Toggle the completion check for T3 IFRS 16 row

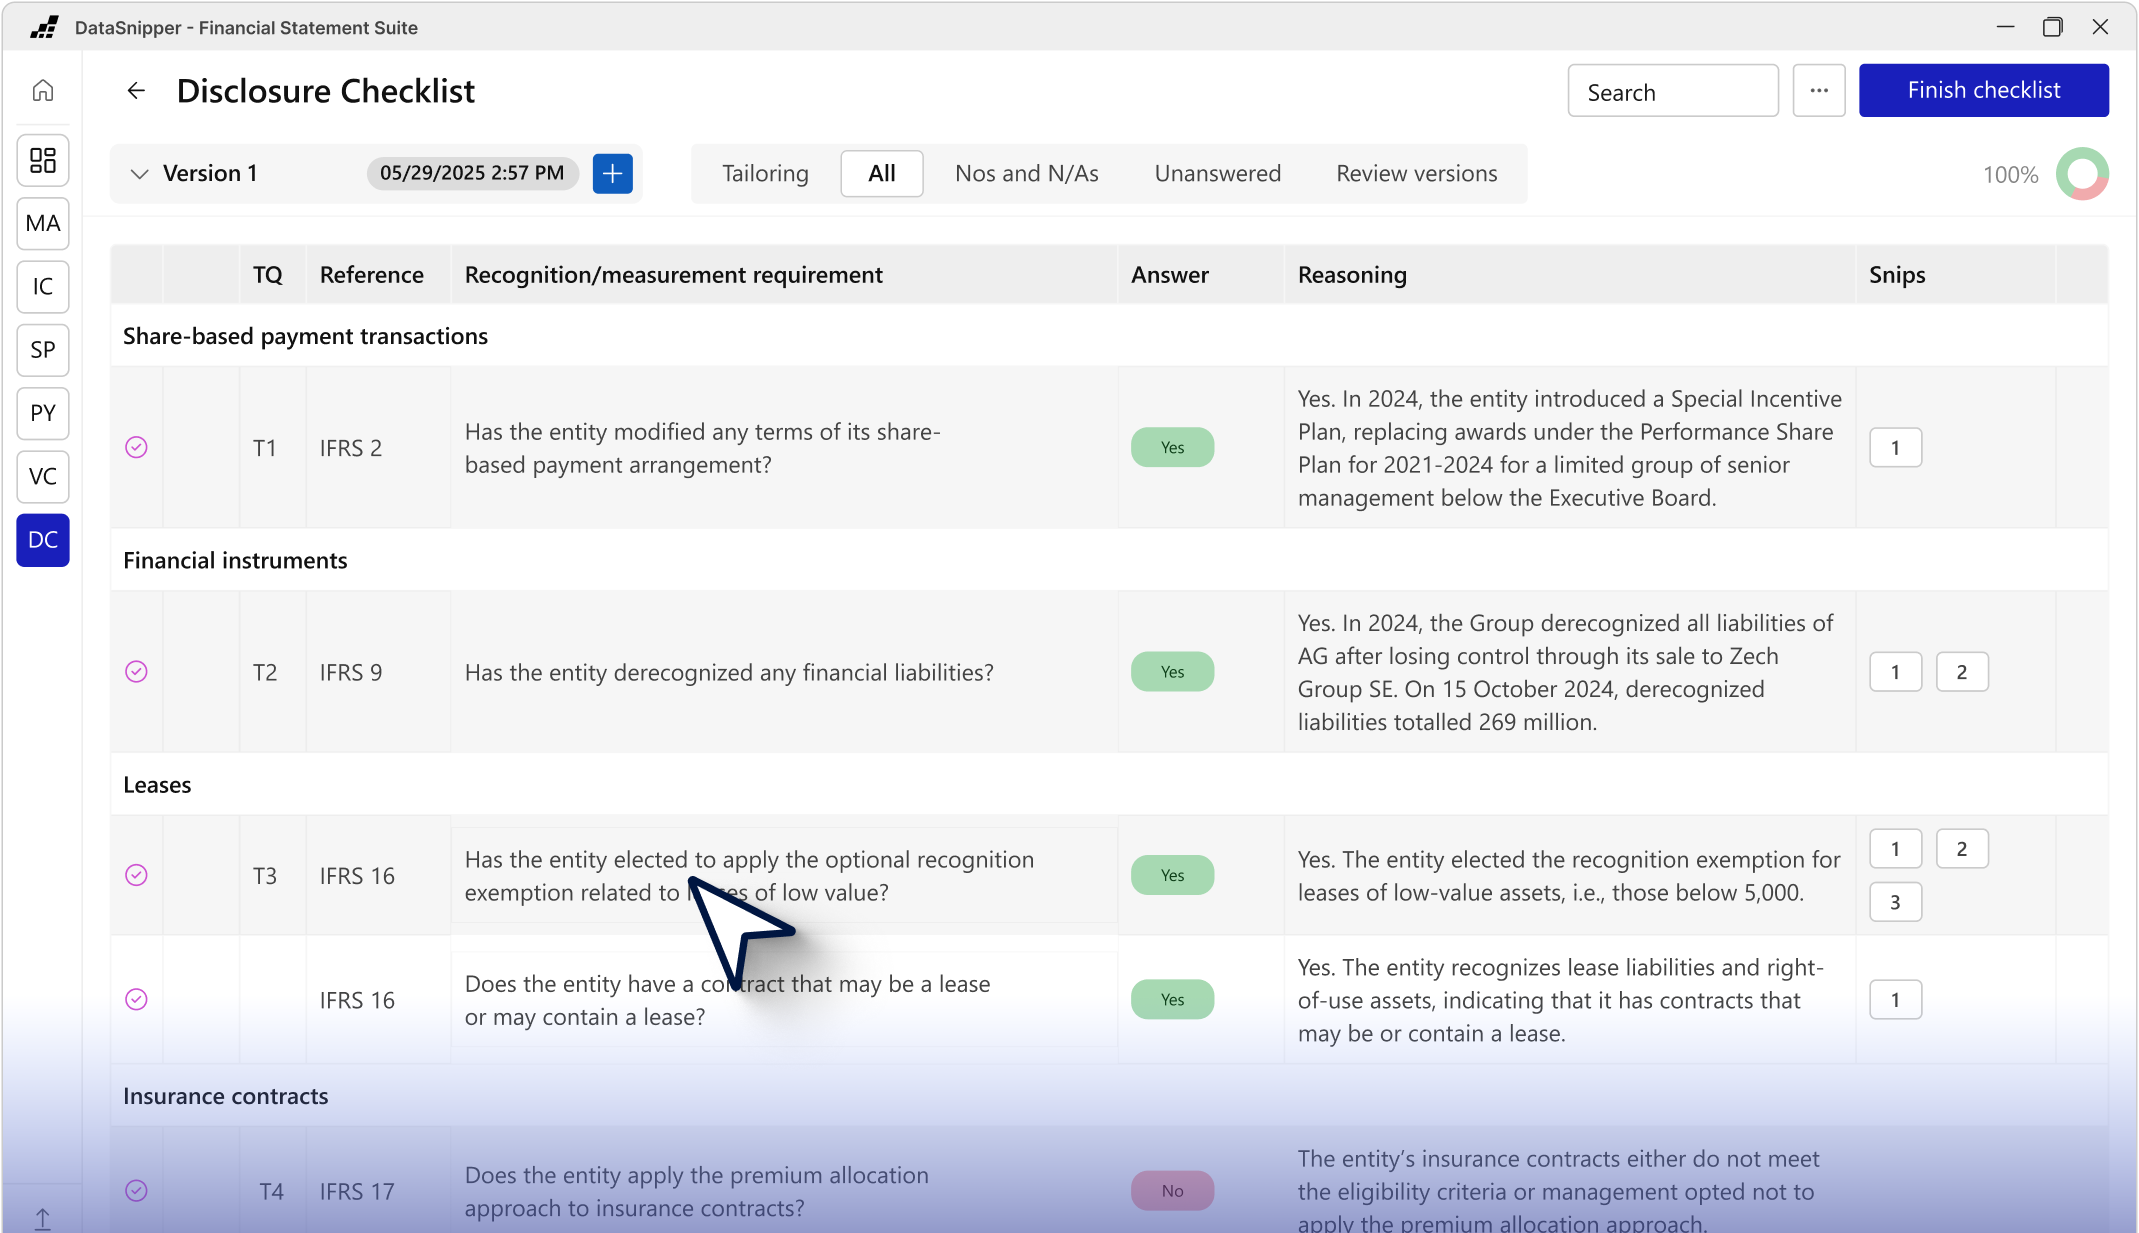tap(136, 875)
